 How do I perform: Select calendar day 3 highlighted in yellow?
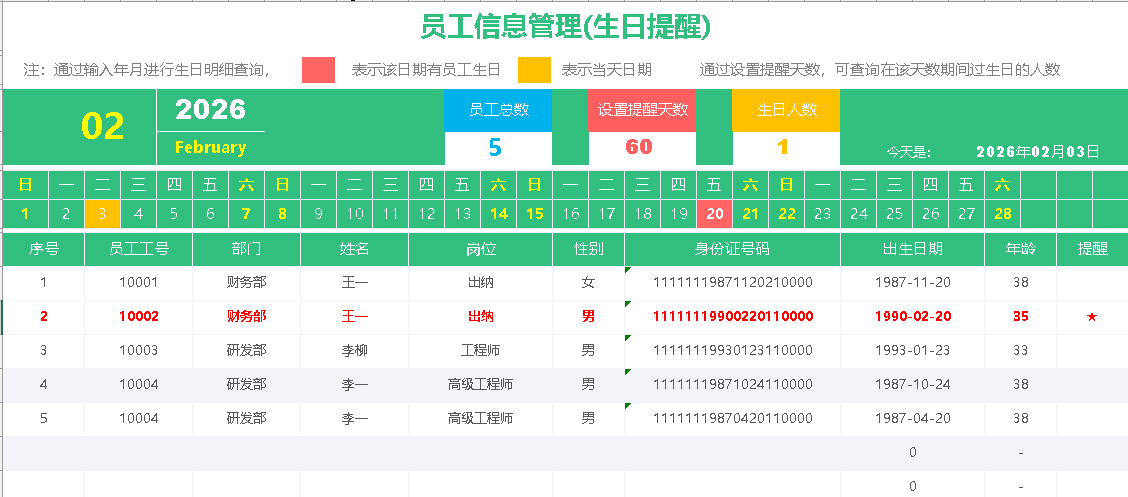point(102,213)
